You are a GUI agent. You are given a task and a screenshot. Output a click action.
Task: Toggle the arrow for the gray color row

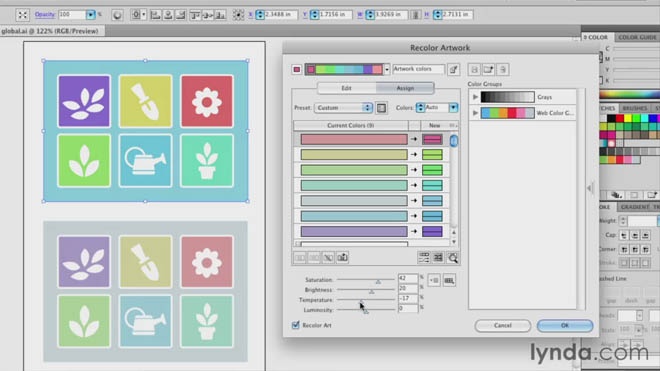click(414, 201)
